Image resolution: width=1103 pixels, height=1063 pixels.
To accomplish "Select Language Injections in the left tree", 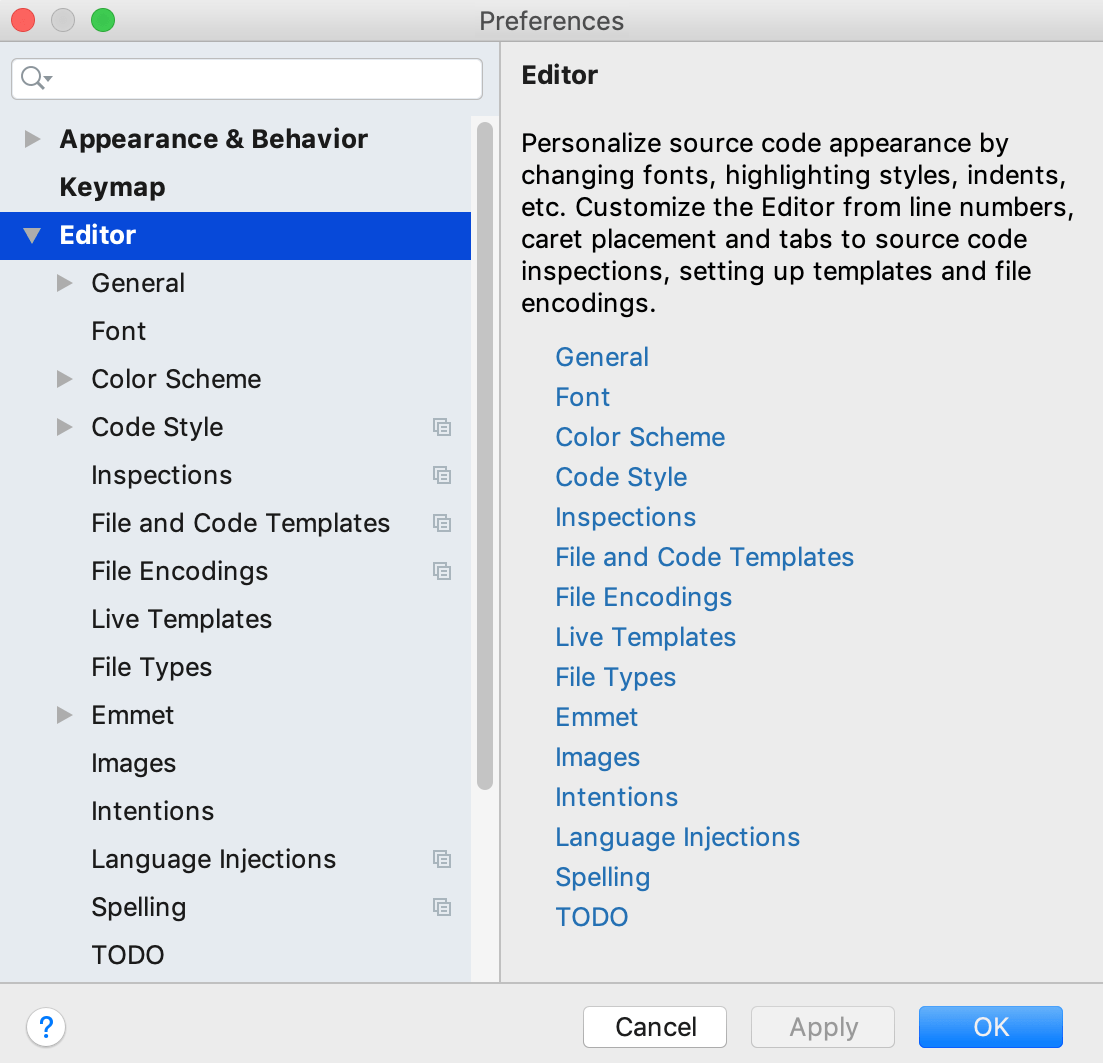I will (x=213, y=860).
